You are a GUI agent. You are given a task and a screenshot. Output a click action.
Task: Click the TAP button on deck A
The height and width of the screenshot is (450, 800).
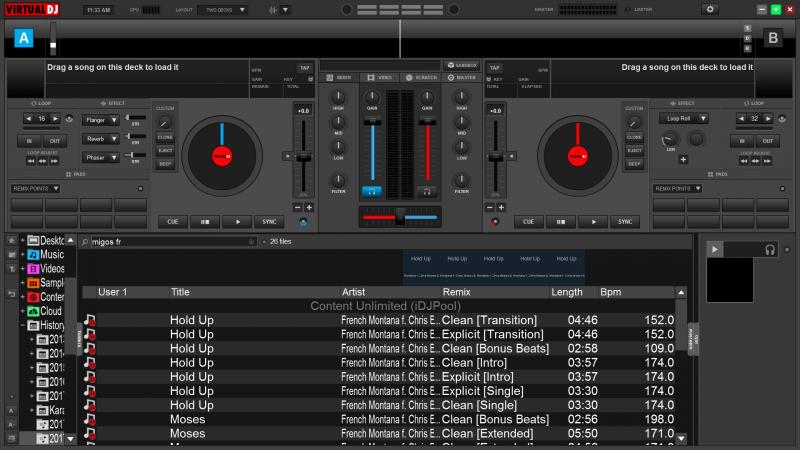coord(305,68)
